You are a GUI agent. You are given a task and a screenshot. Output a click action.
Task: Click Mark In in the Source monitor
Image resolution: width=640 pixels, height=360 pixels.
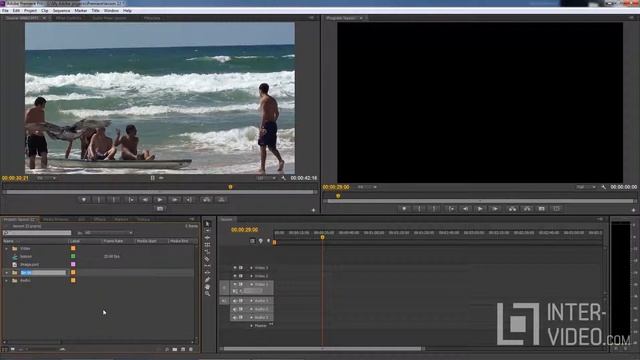[99, 200]
